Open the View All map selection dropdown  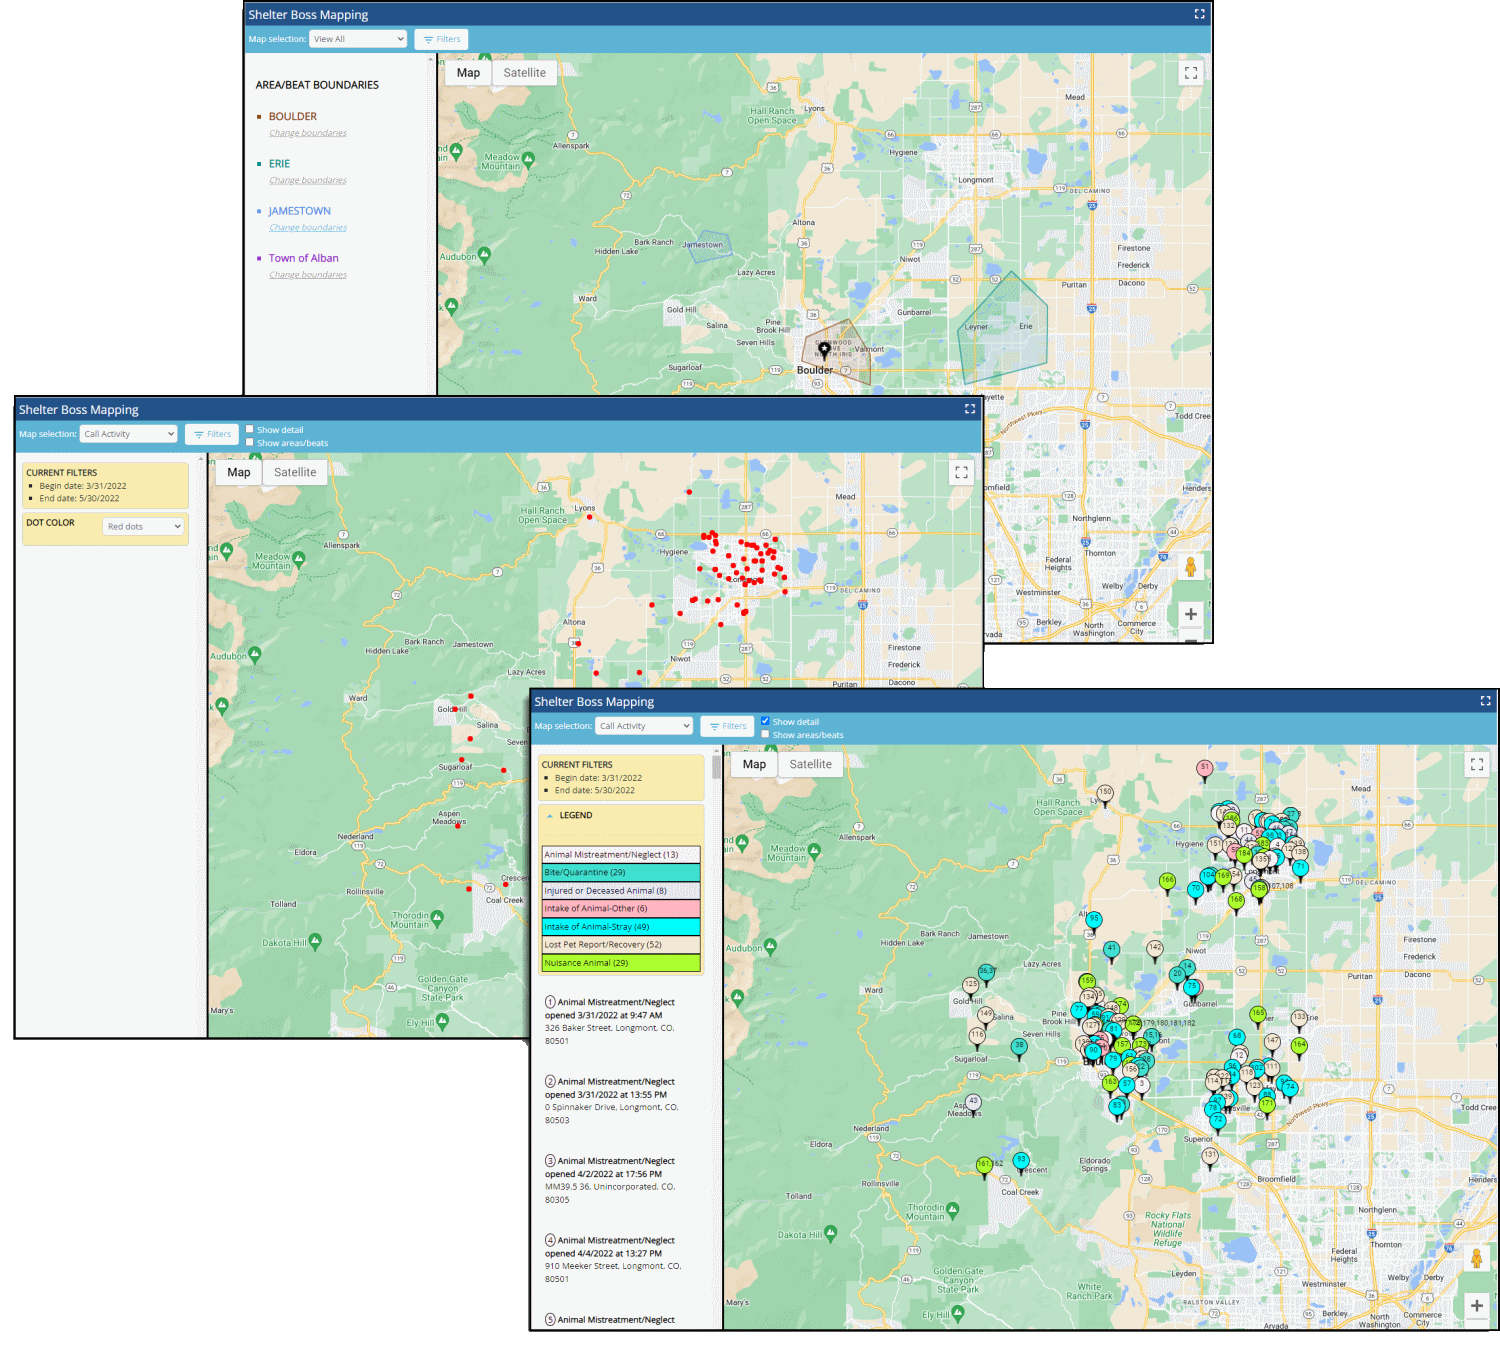point(358,39)
